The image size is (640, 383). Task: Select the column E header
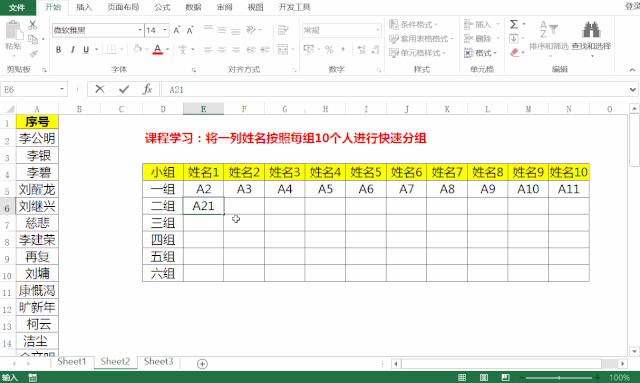point(203,109)
